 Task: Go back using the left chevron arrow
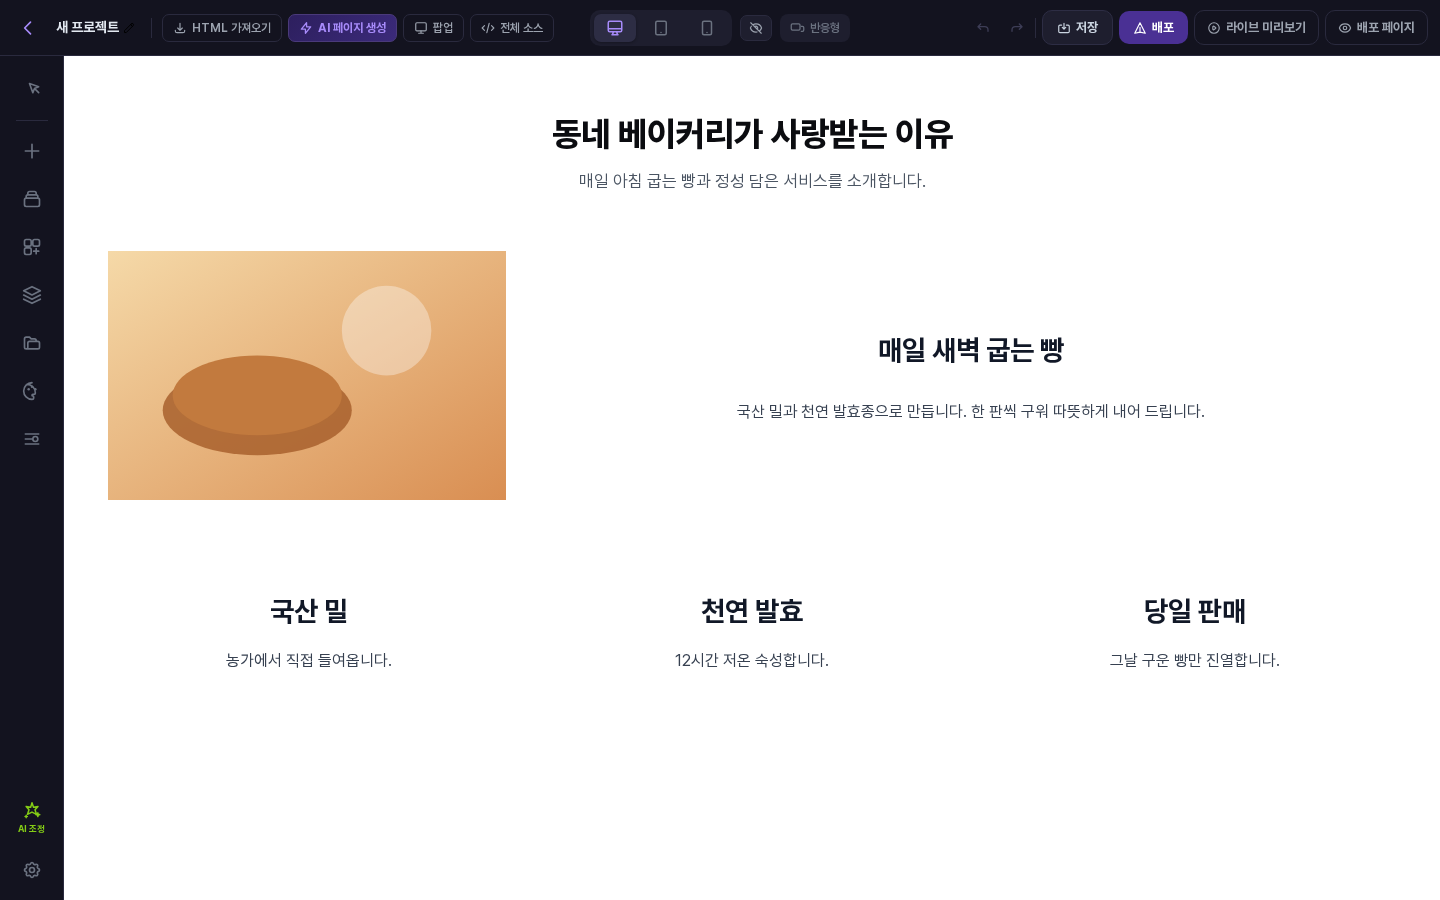(x=28, y=28)
